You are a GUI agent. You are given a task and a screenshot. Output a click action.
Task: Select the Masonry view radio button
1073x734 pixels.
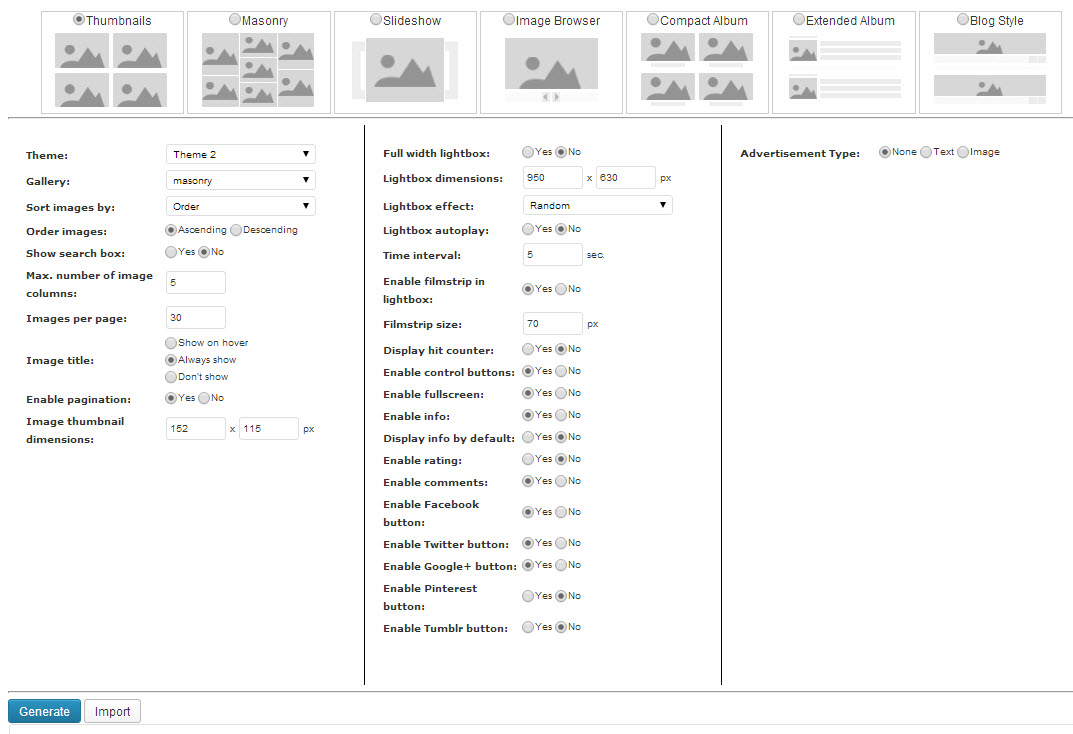[235, 19]
